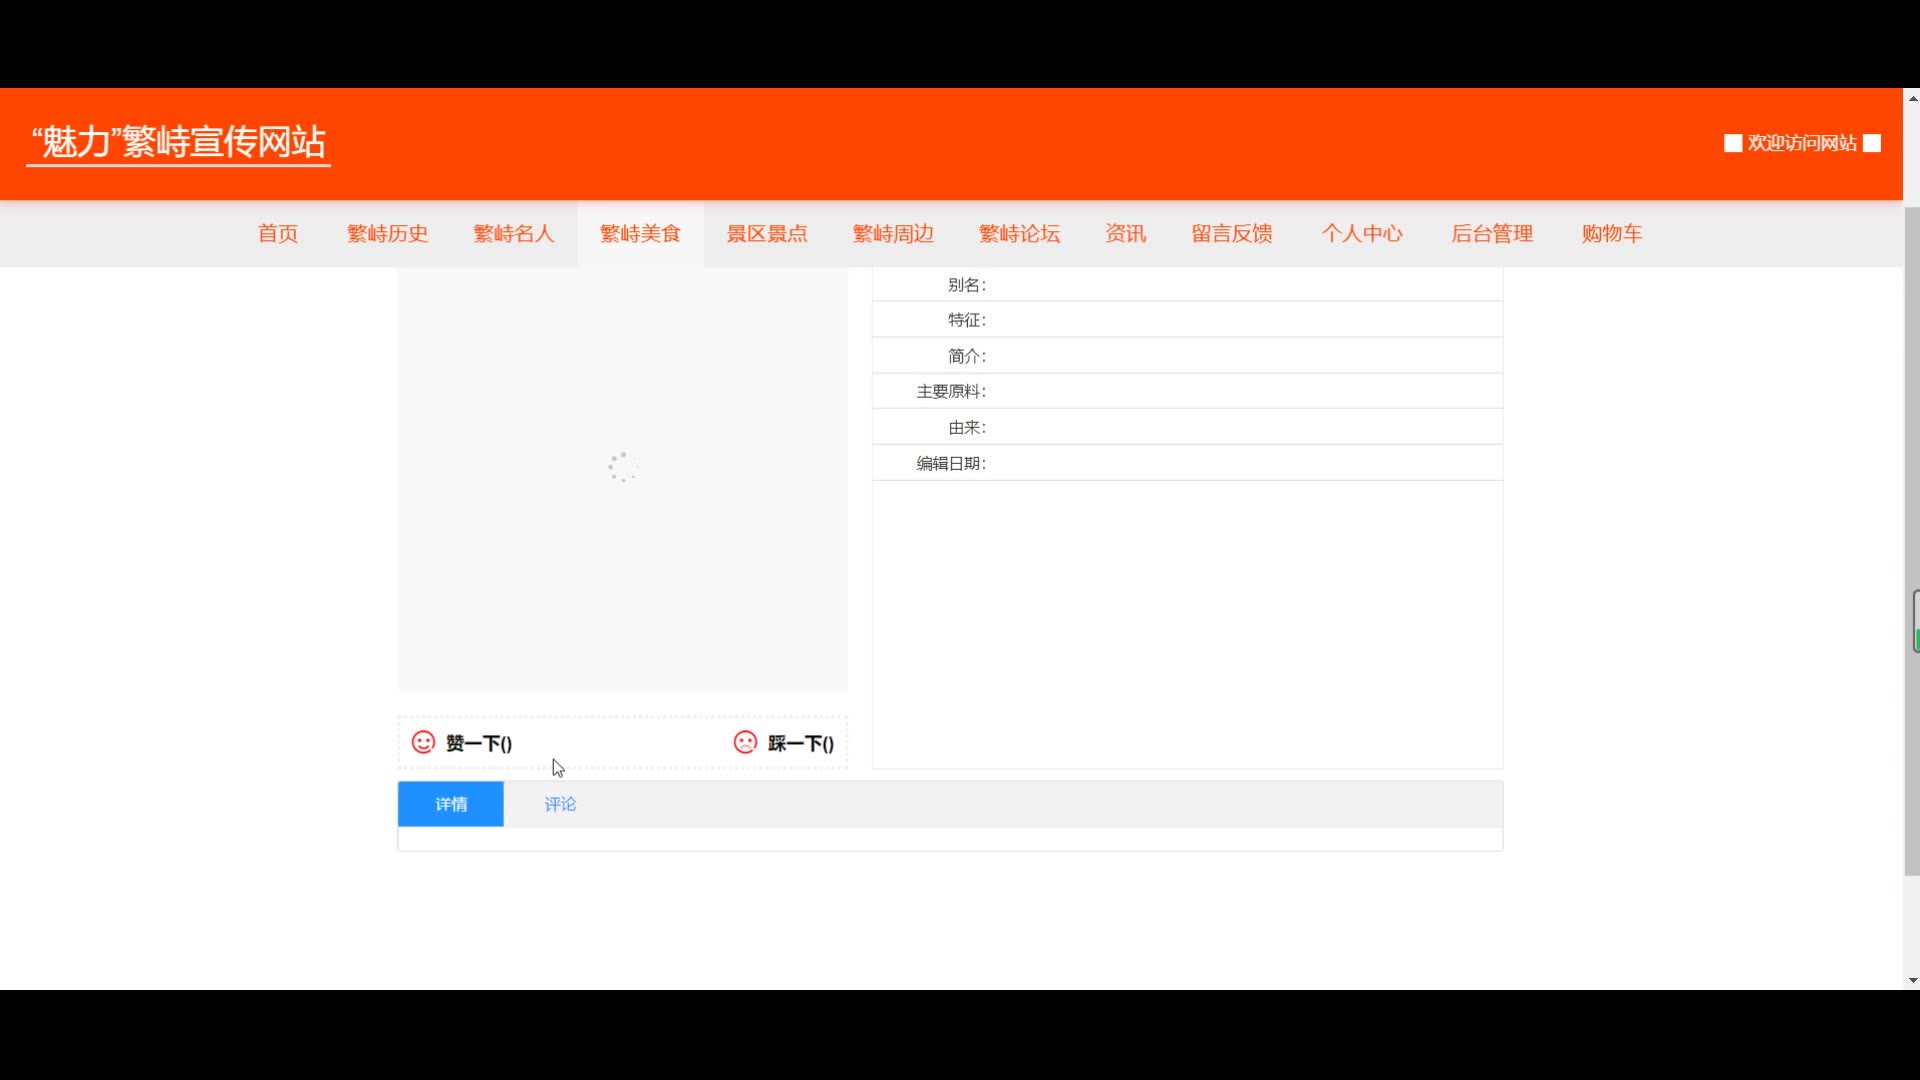Go to 繁峙历史 page
Viewport: 1920px width, 1080px height.
pos(387,233)
